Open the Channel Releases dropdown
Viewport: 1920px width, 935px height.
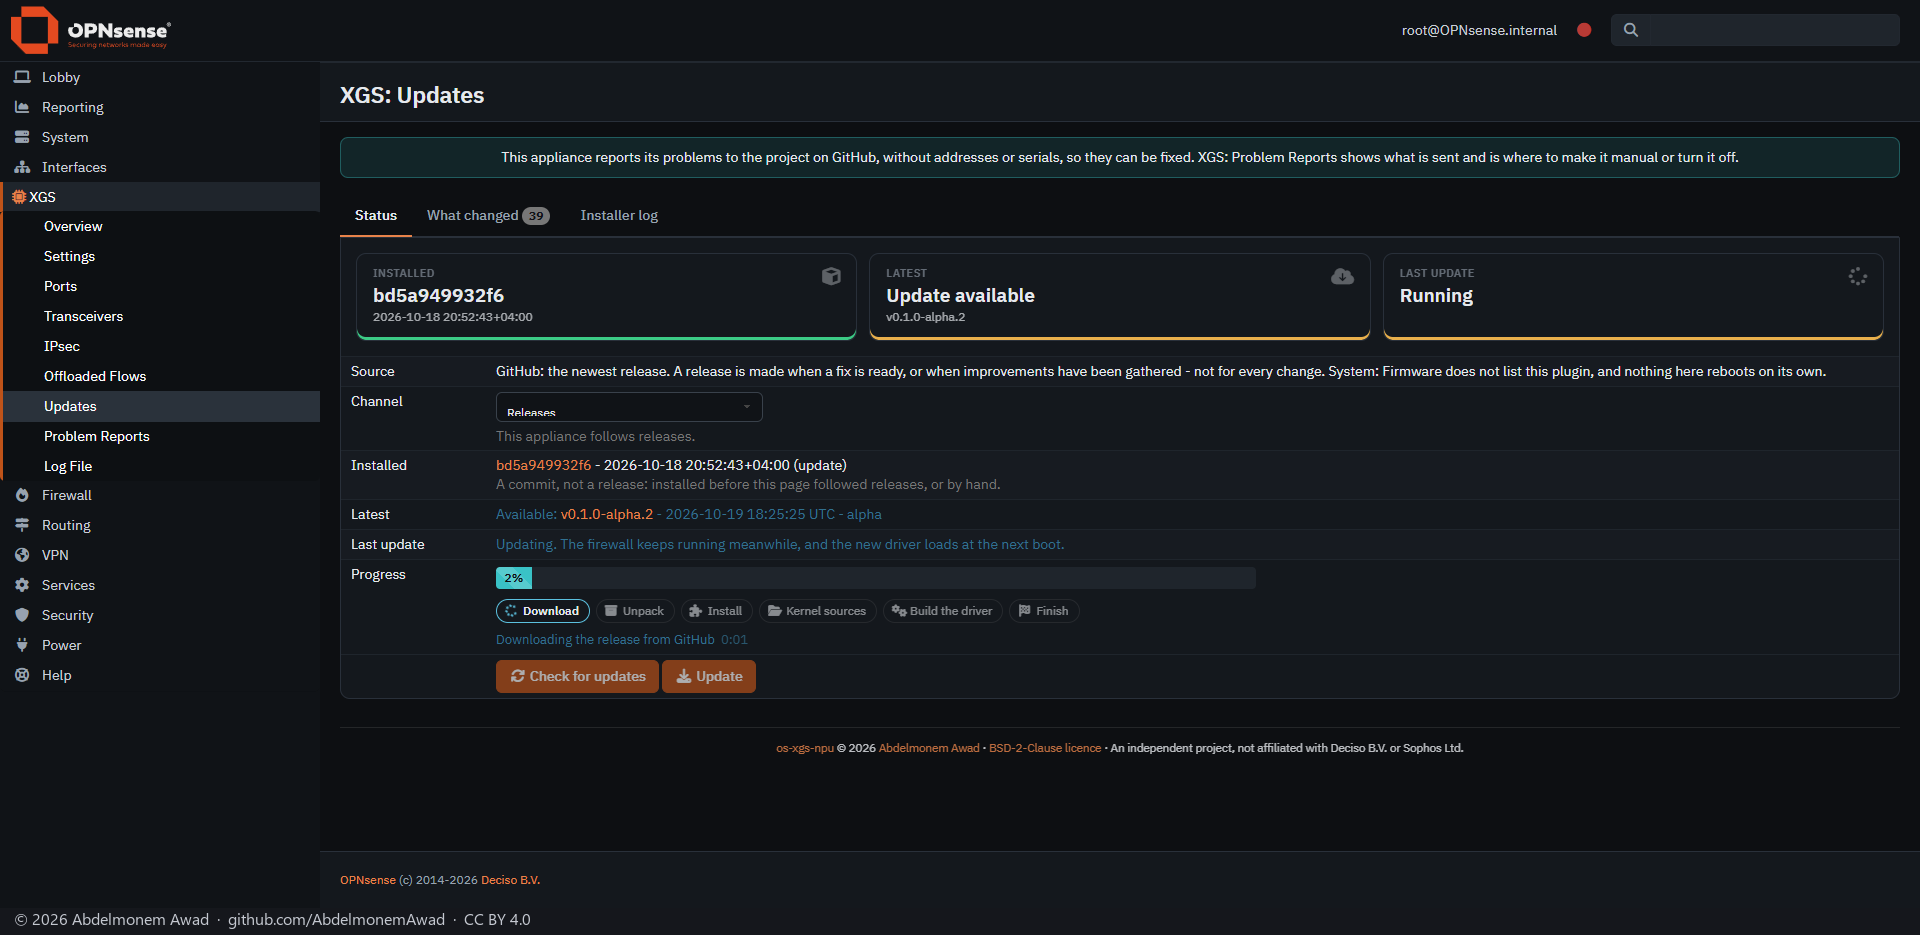(x=629, y=407)
